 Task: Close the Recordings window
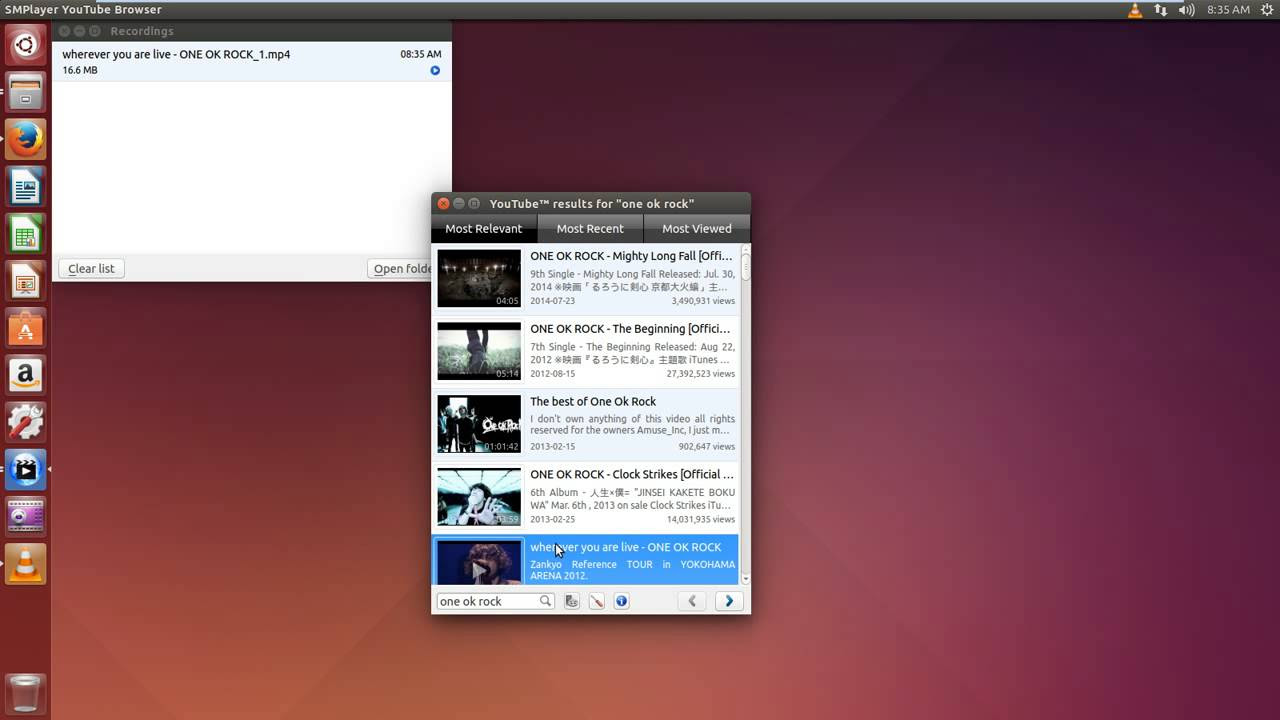(65, 32)
